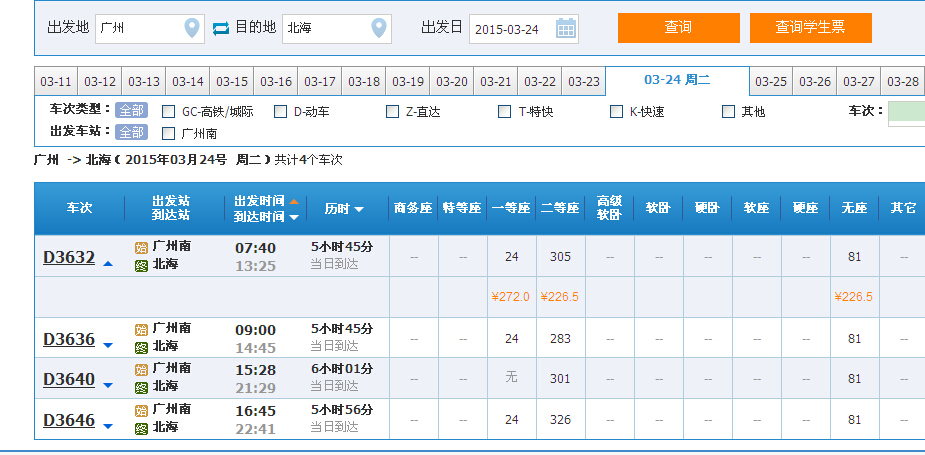Expand price details for D3640
This screenshot has height=455, width=925.
coord(107,385)
